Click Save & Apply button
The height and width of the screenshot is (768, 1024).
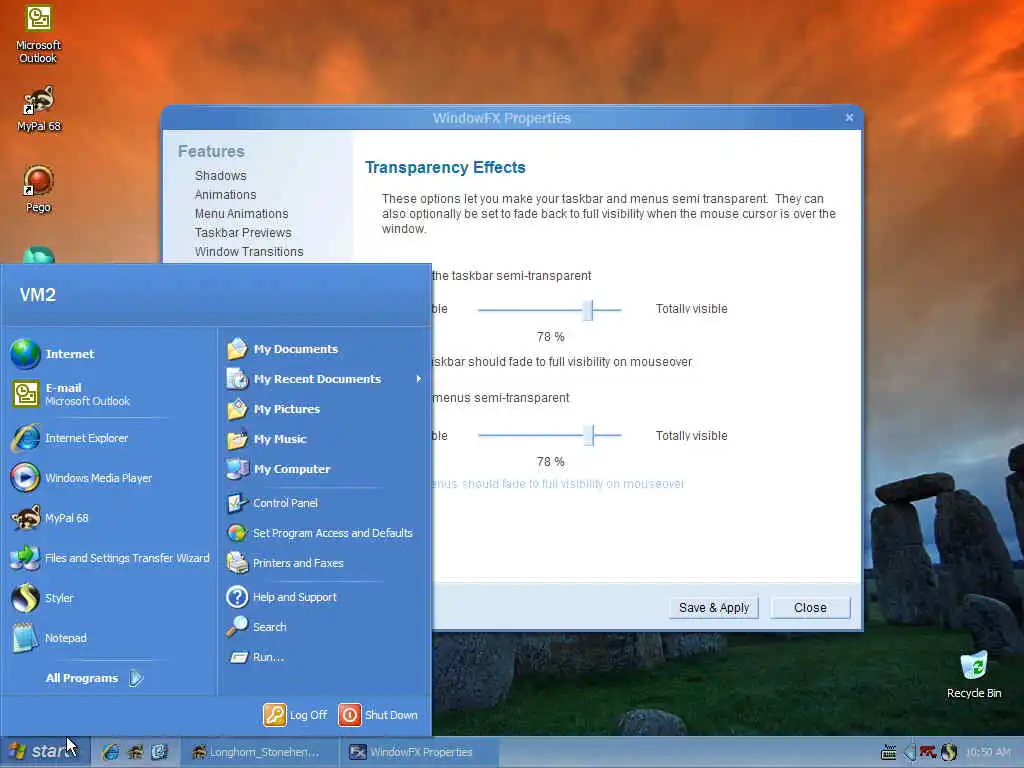pos(714,607)
